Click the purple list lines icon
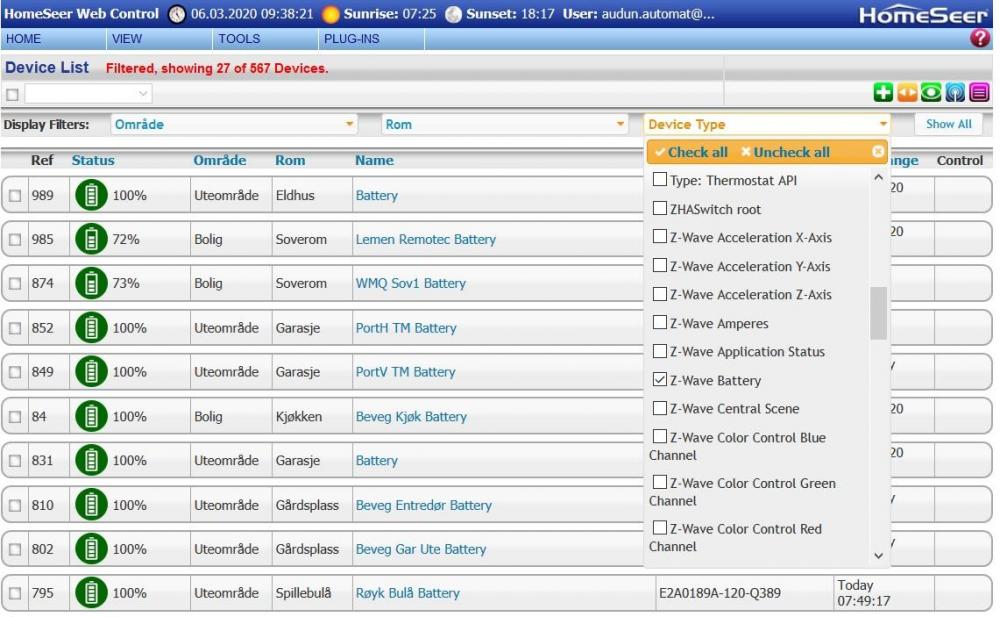This screenshot has height=617, width=1000. [979, 93]
